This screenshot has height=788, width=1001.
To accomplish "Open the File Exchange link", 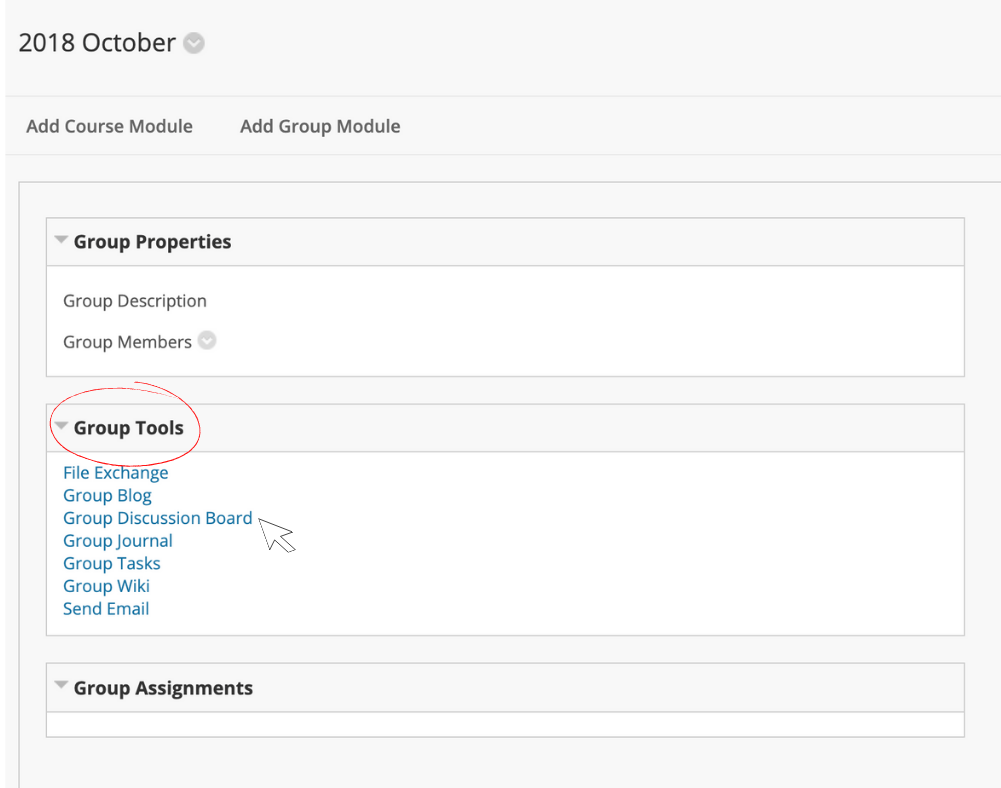I will point(116,473).
